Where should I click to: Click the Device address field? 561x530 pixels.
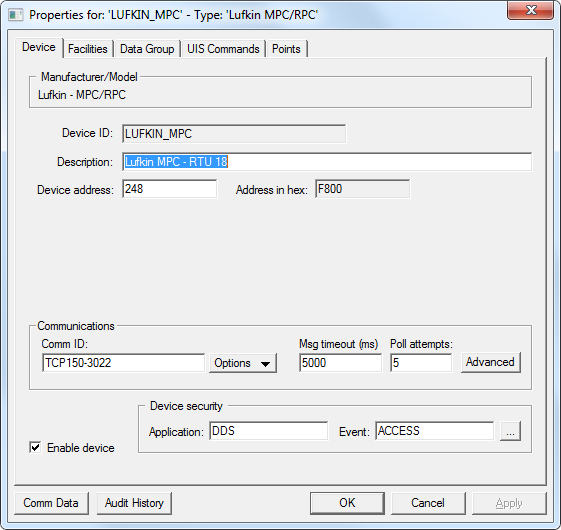pyautogui.click(x=170, y=189)
